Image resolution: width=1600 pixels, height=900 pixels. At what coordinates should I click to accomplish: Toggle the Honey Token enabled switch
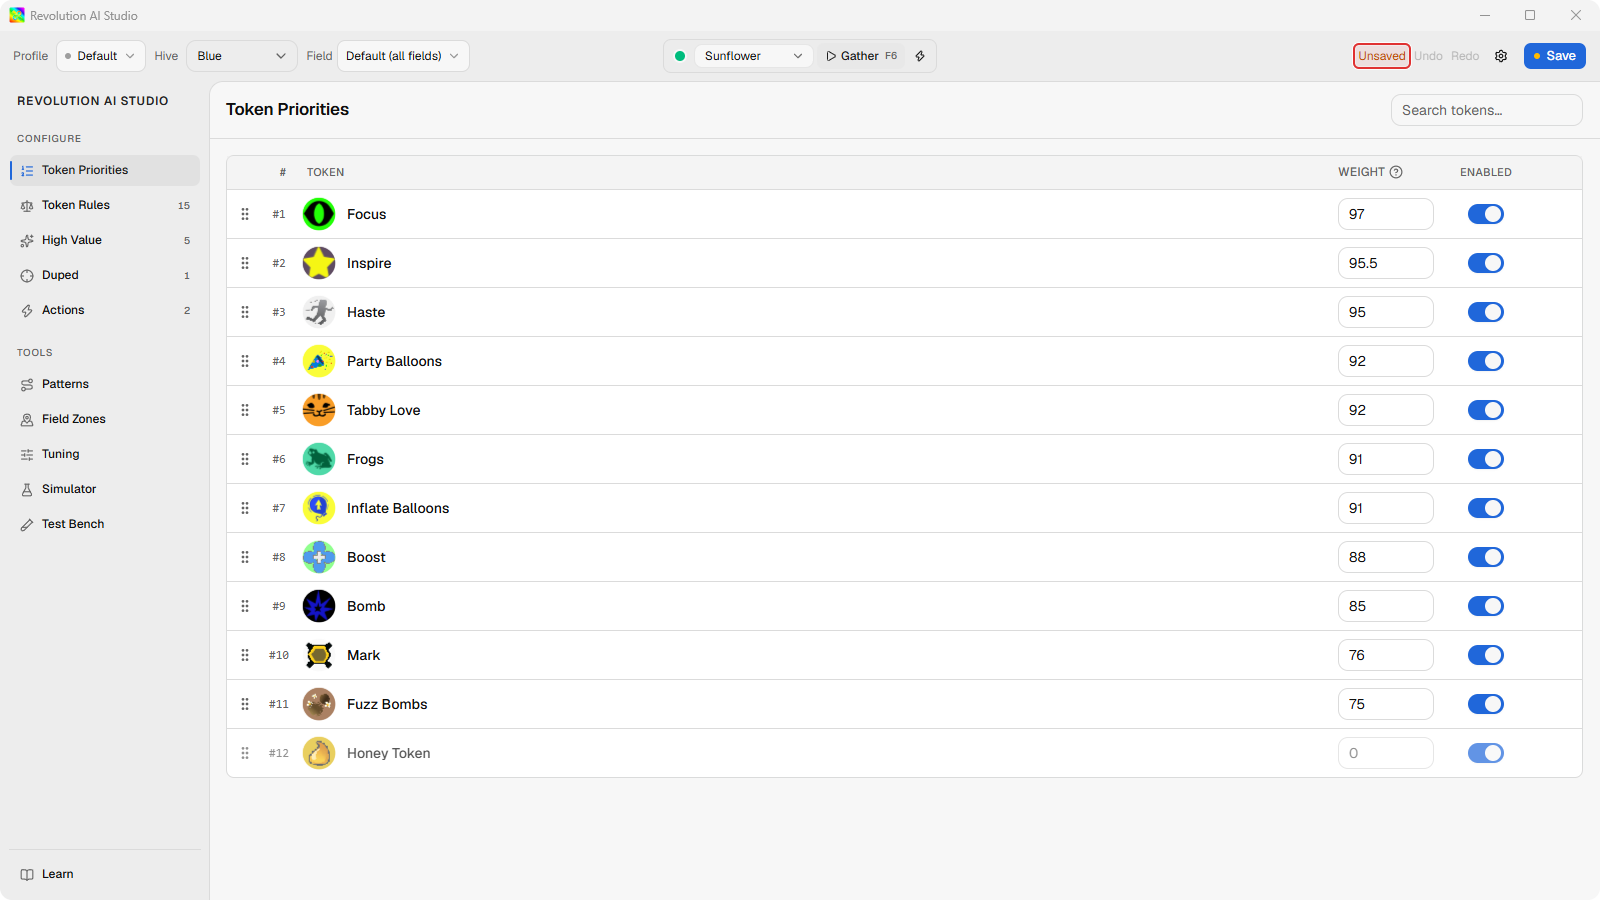pyautogui.click(x=1486, y=753)
